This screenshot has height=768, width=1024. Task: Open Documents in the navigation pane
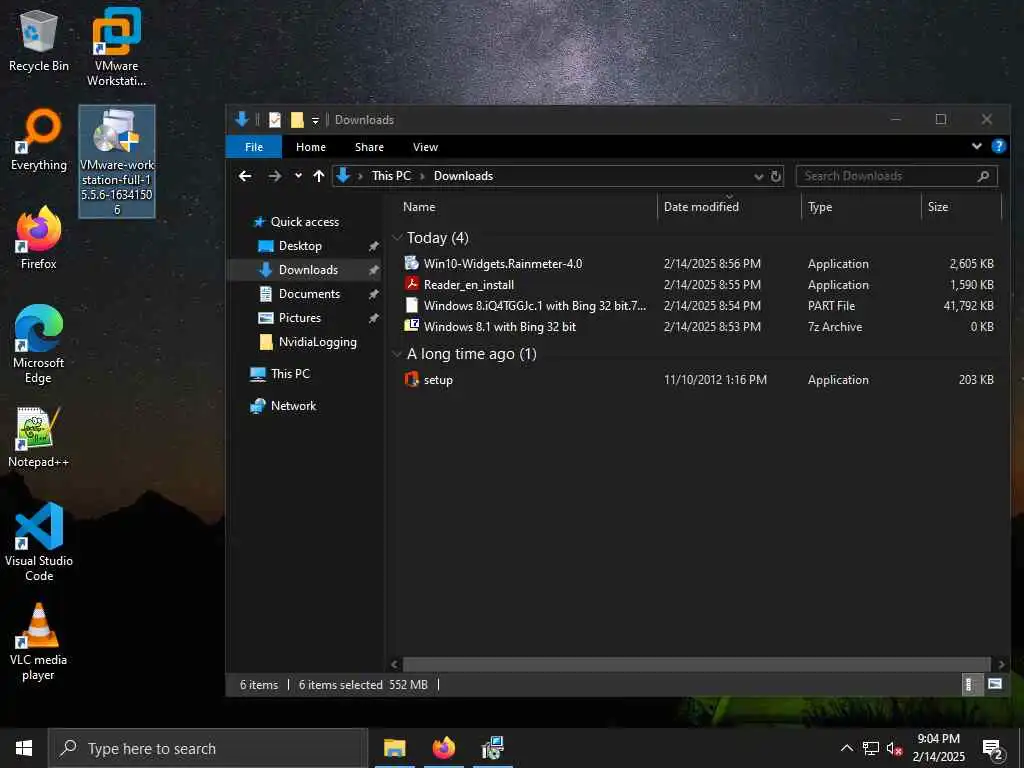[309, 294]
